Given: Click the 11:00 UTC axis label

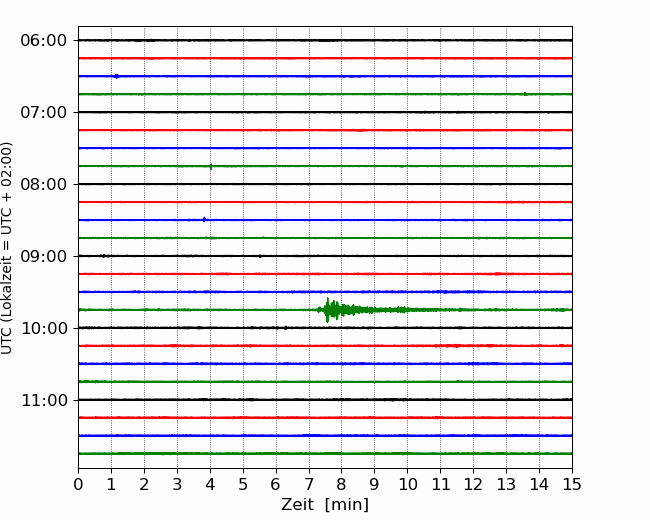Looking at the screenshot, I should pos(44,400).
